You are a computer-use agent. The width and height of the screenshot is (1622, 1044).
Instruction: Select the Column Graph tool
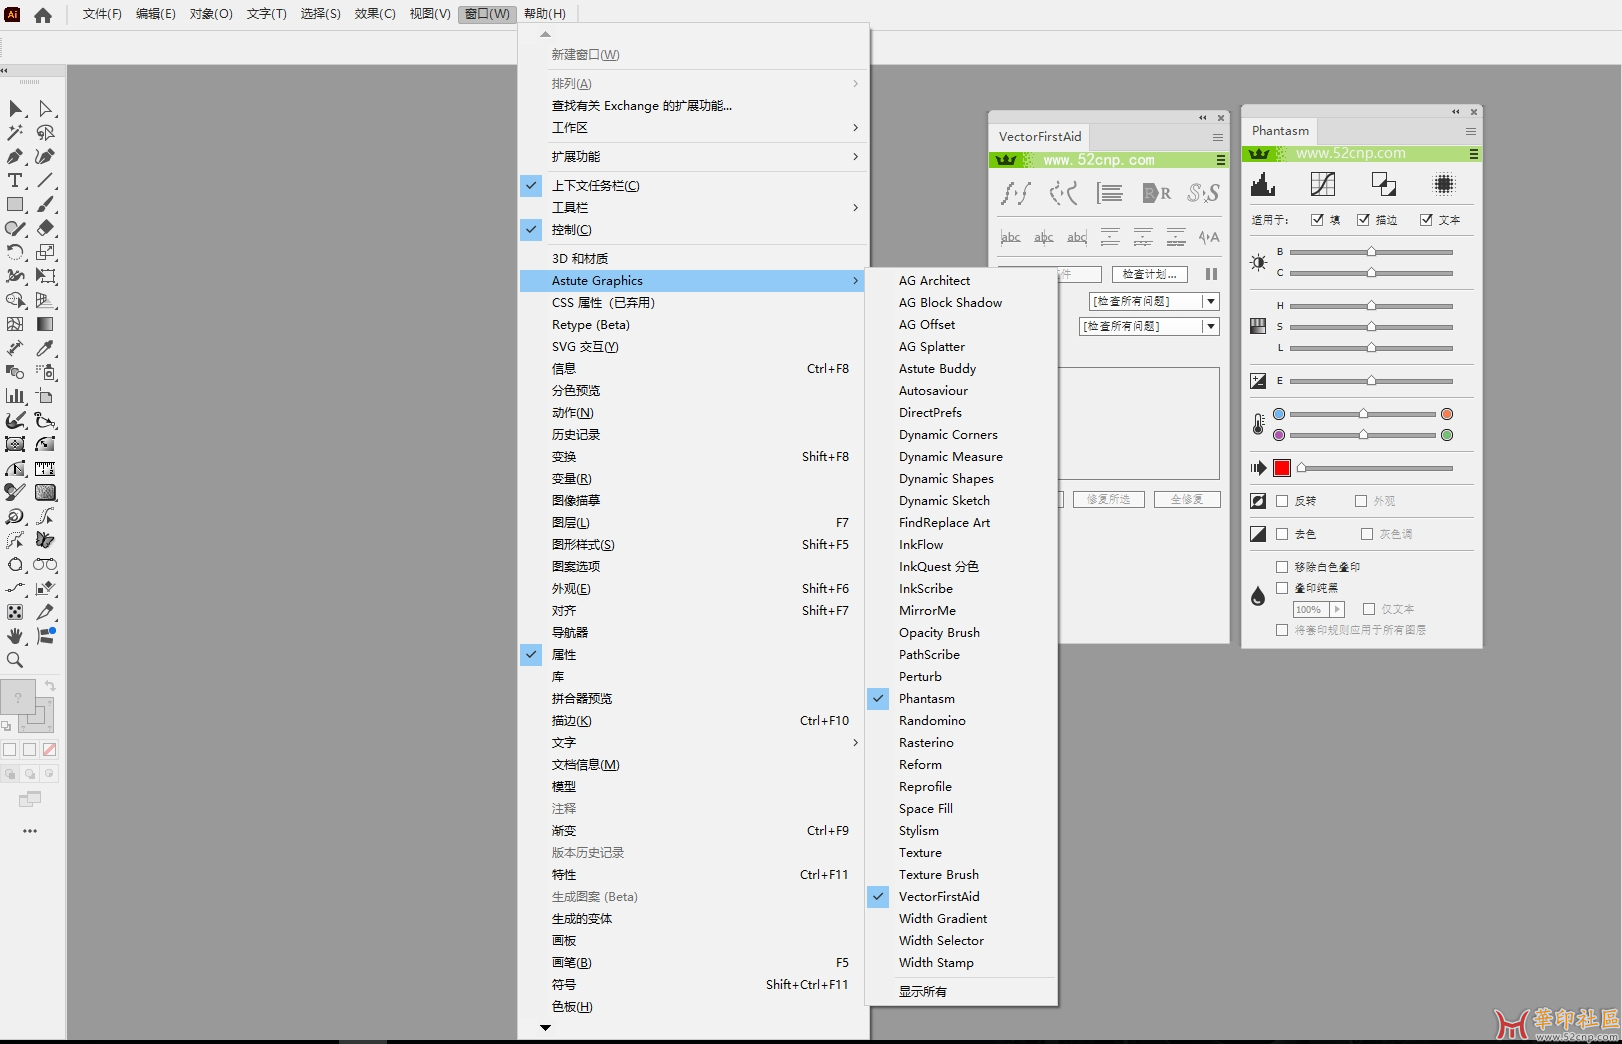(16, 396)
